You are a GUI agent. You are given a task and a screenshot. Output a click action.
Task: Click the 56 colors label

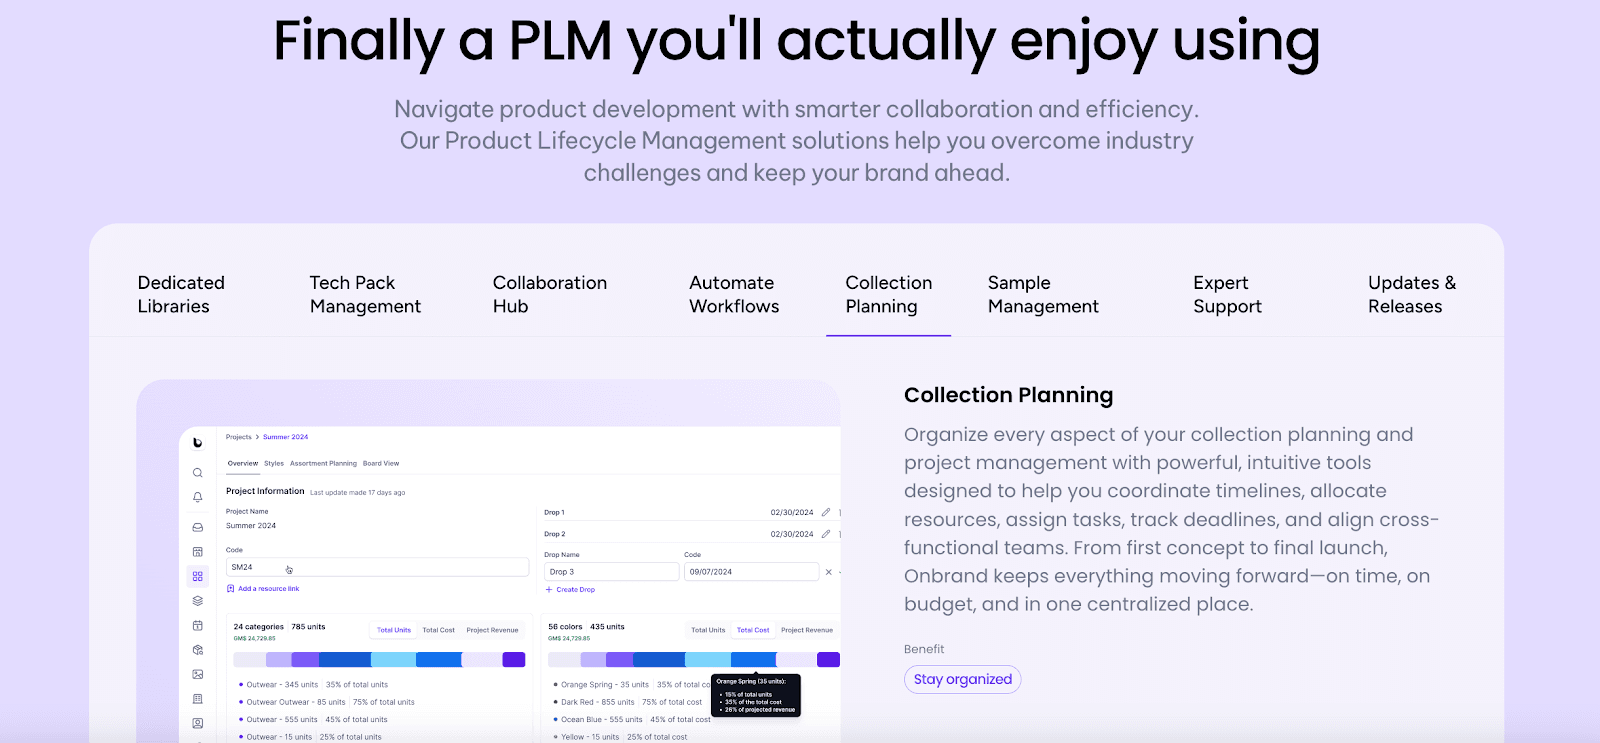pos(565,627)
